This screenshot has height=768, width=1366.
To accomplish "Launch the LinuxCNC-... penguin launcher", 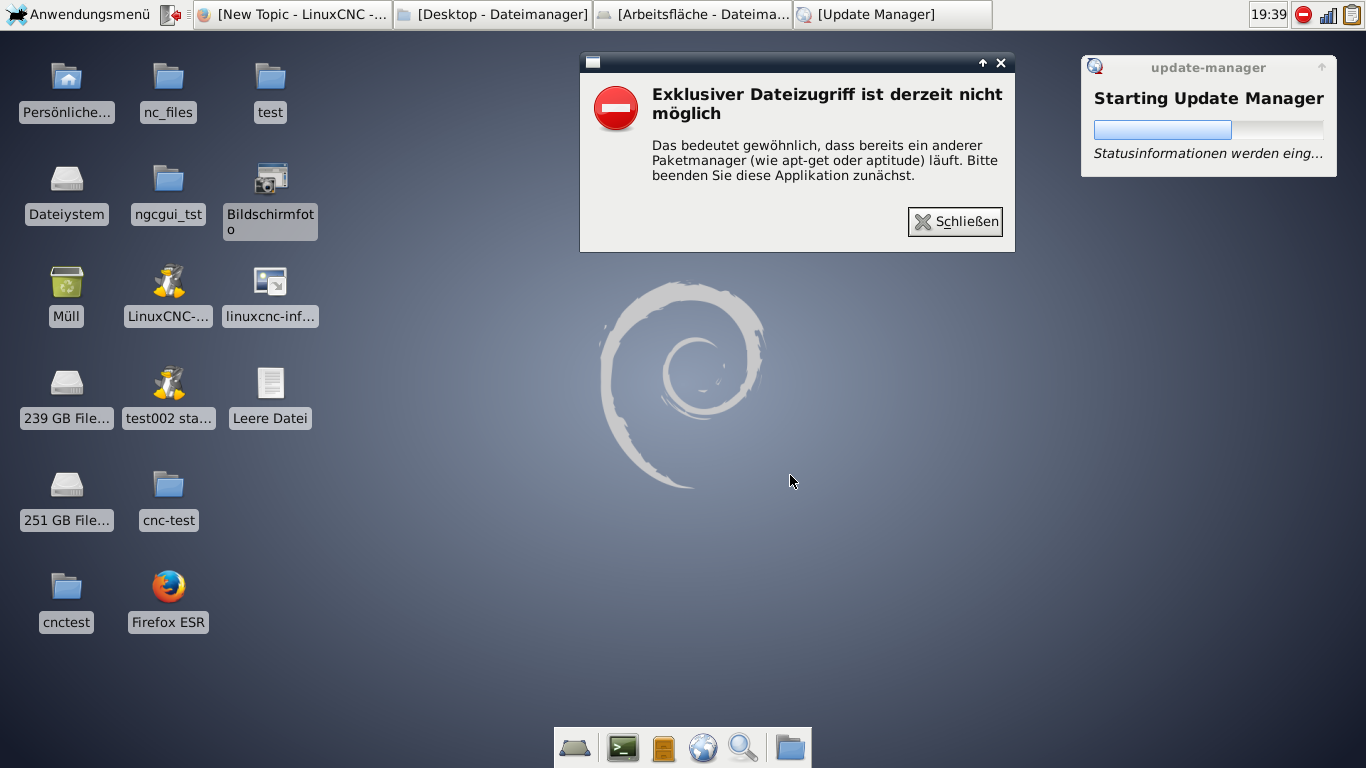I will click(x=168, y=281).
